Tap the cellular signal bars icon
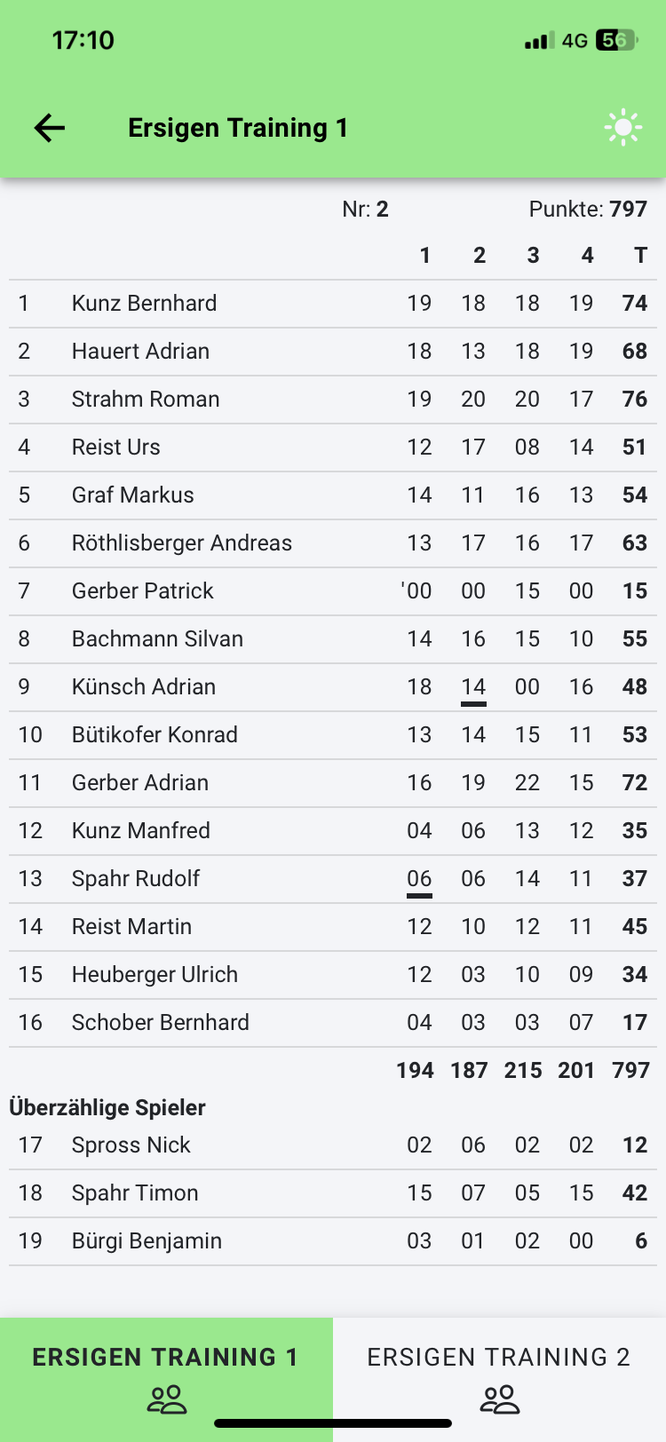 coord(538,41)
